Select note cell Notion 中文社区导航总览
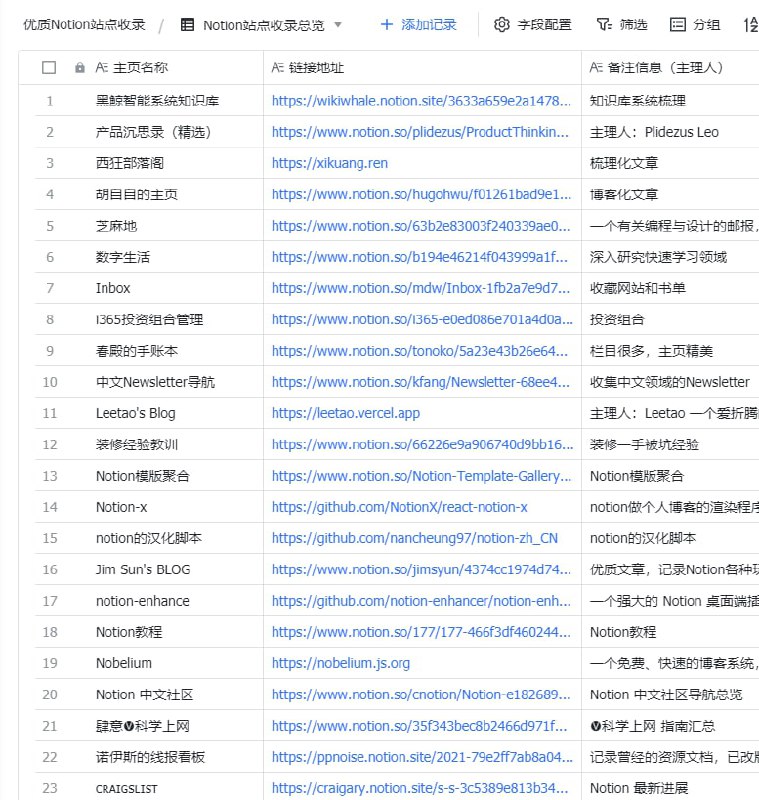 [666, 695]
